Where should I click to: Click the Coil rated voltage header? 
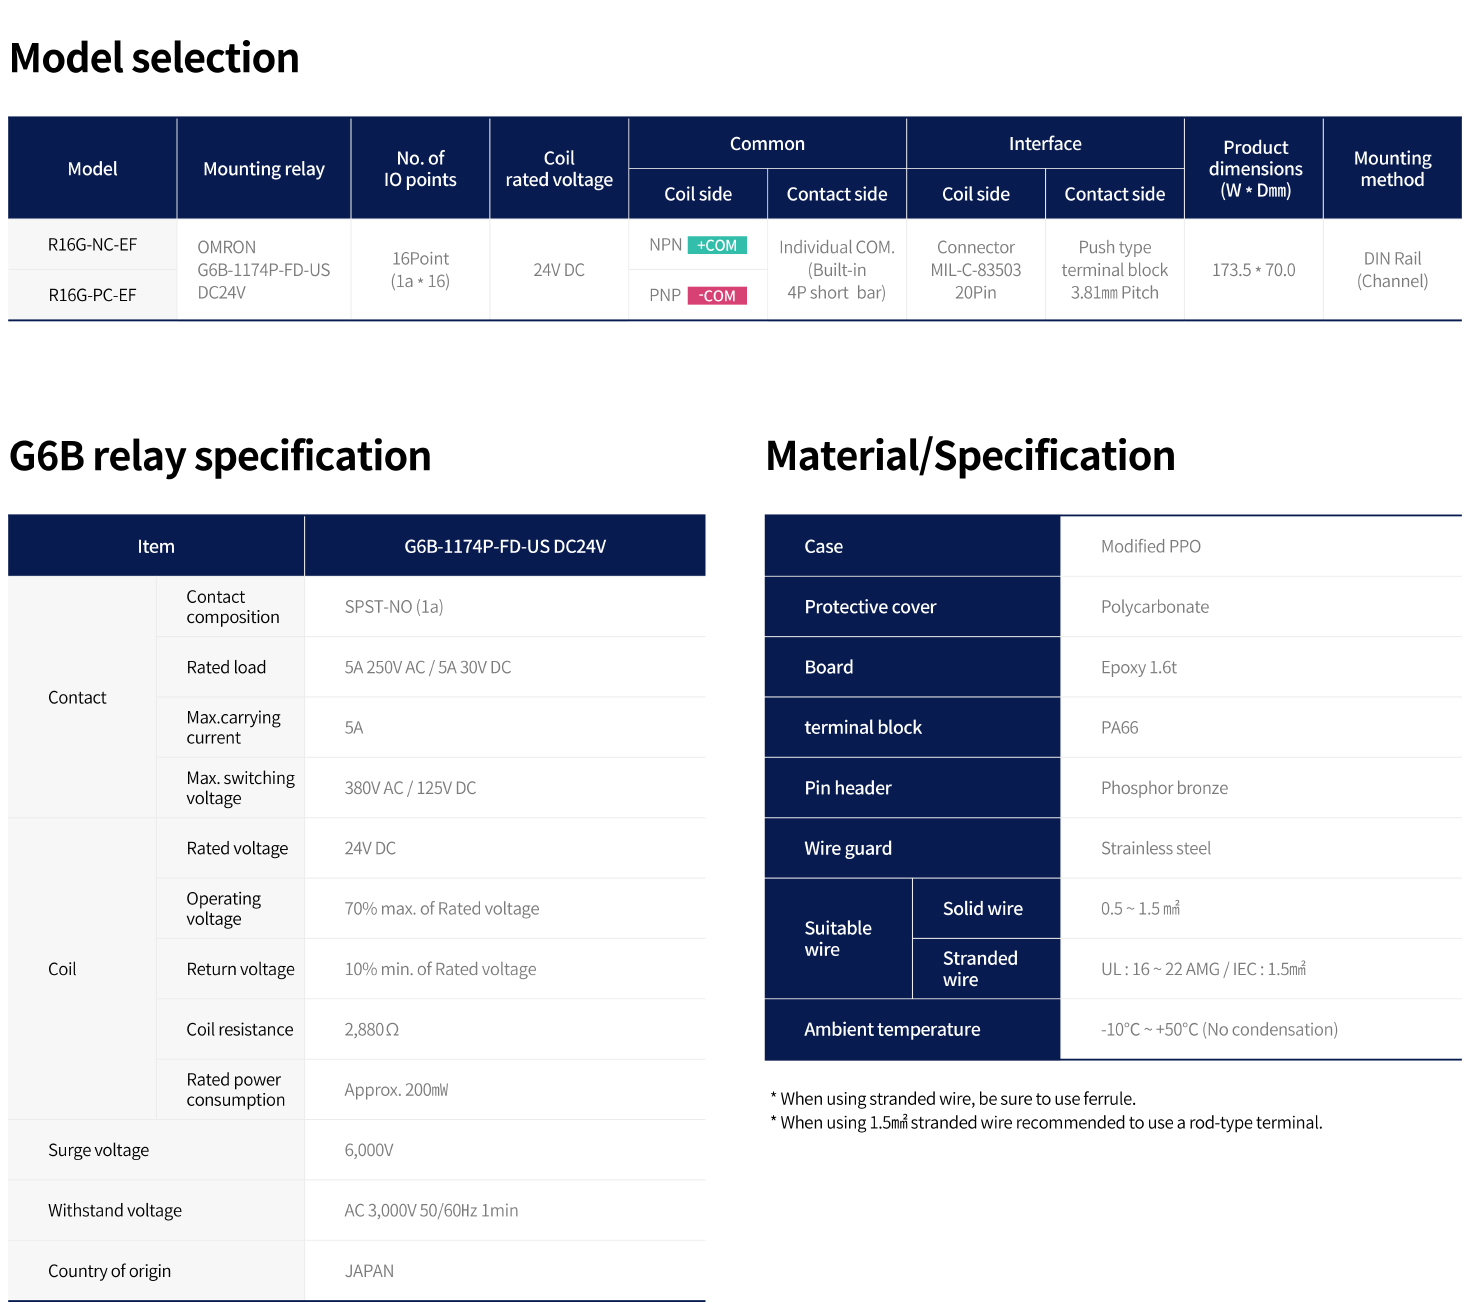pos(559,169)
